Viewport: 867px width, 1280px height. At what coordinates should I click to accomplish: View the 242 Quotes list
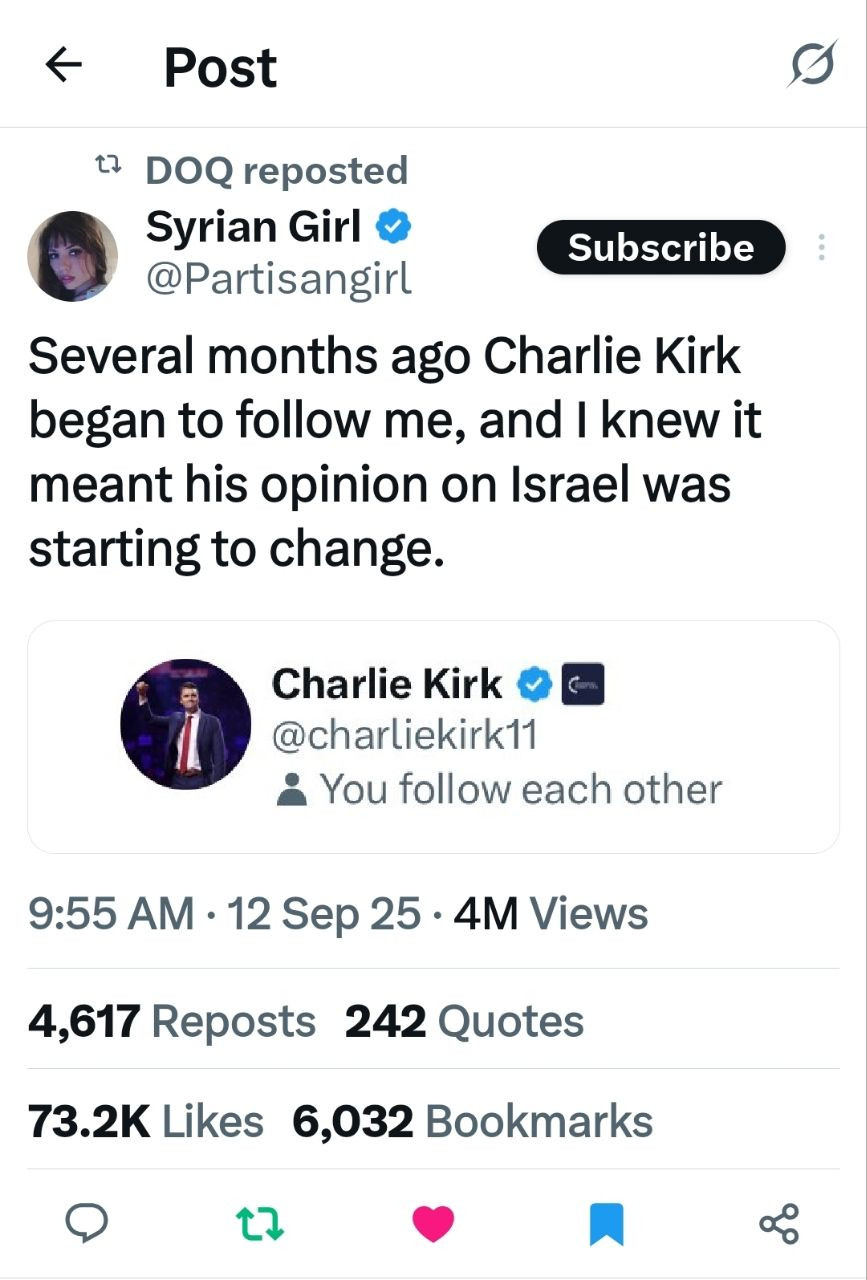[x=464, y=1021]
